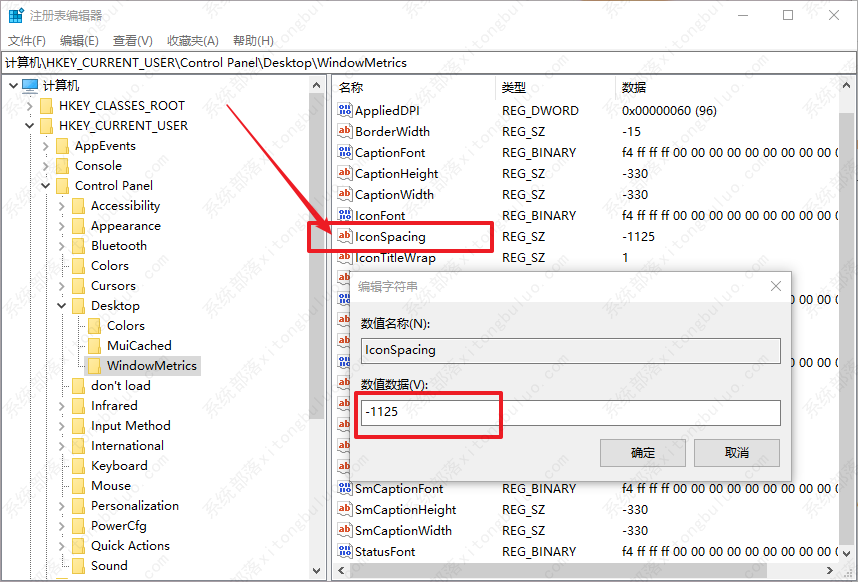
Task: Click the AppliedDPI DWORD value icon
Action: coord(346,111)
